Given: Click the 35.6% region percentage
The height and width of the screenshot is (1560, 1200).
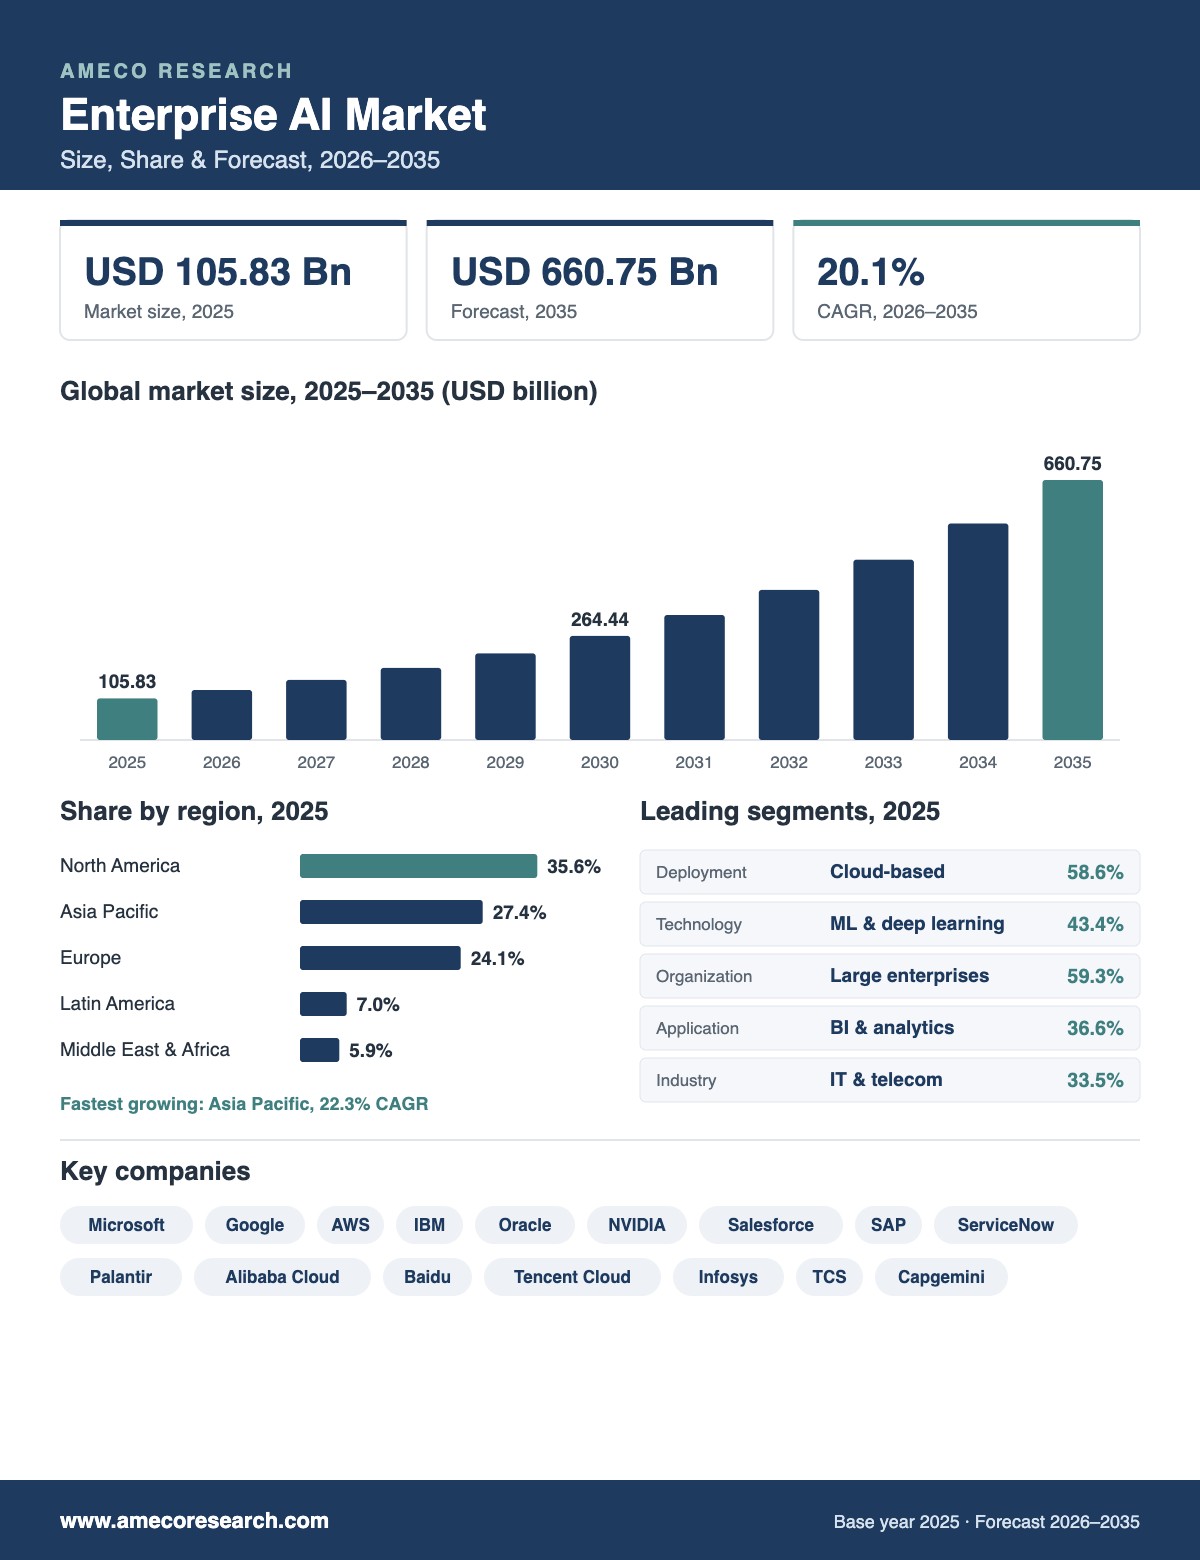Looking at the screenshot, I should (574, 866).
